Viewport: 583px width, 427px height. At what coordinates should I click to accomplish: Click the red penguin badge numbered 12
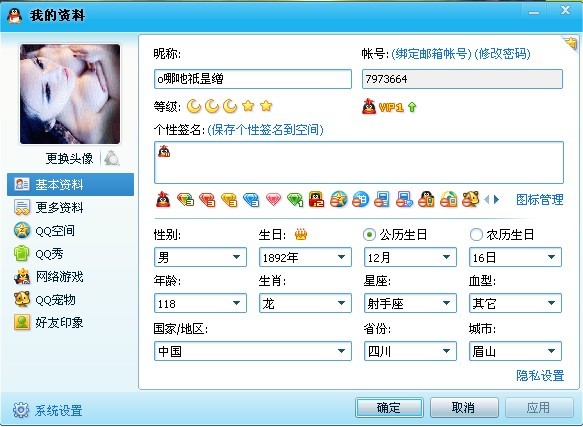coord(316,200)
